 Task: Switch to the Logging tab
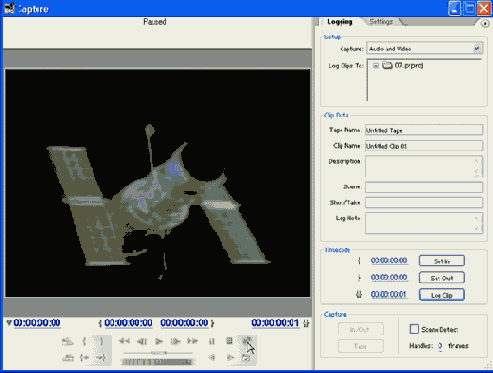pos(340,22)
